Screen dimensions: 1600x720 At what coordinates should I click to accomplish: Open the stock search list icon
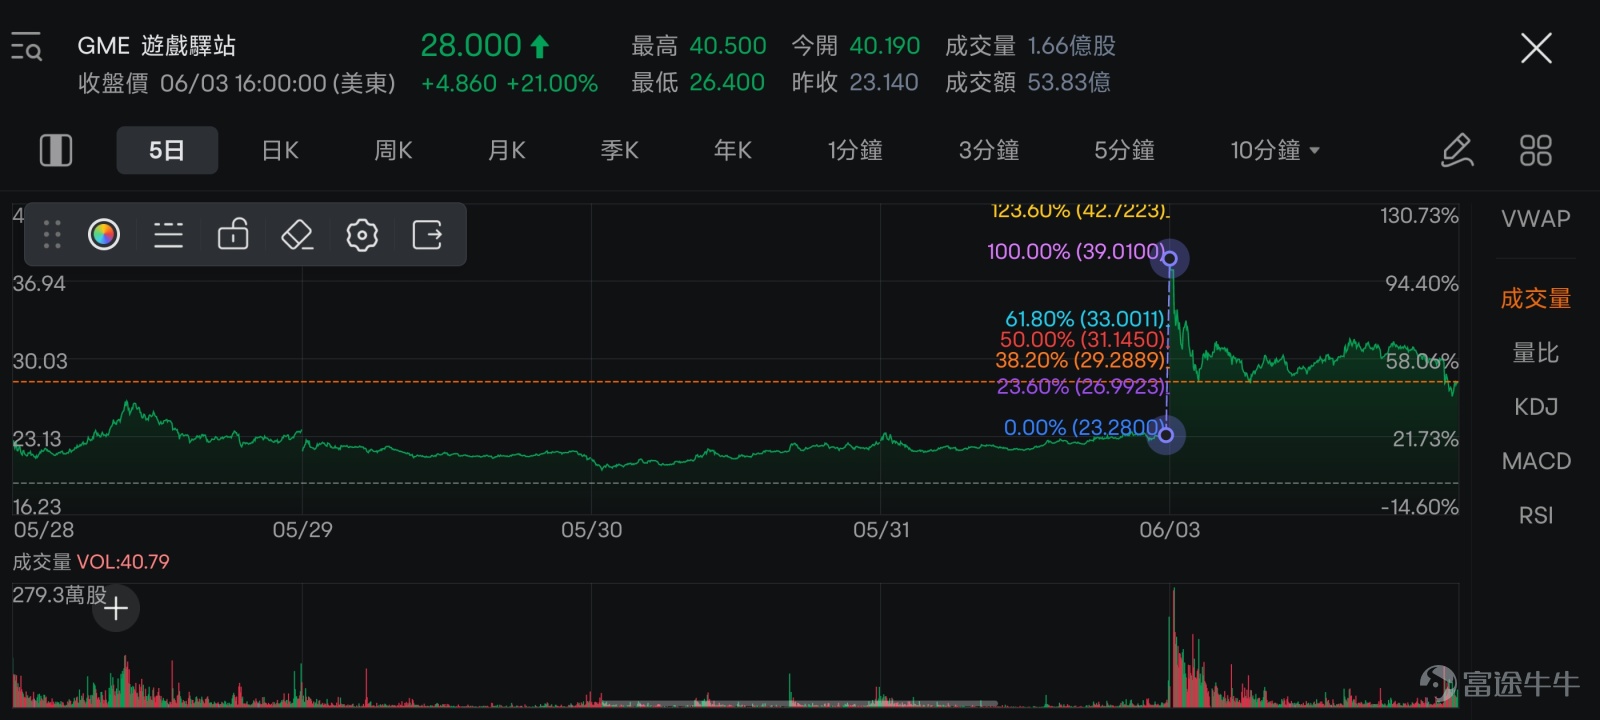click(x=26, y=47)
